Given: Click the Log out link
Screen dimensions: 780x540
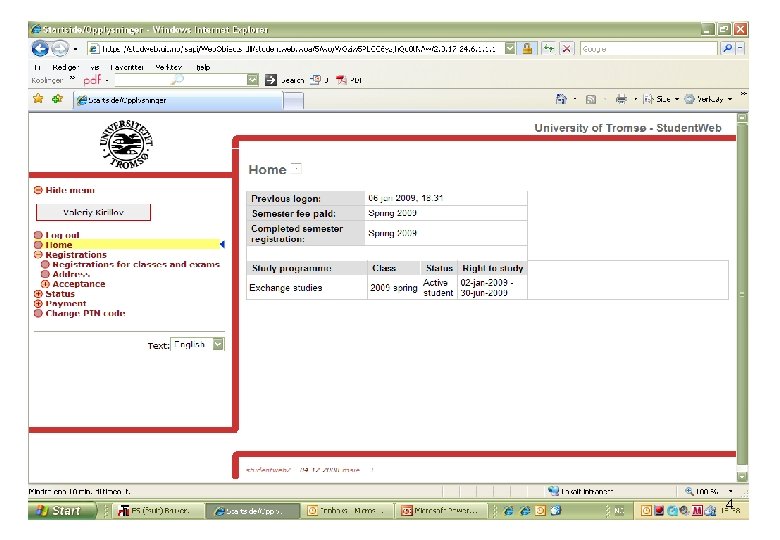Looking at the screenshot, I should click(x=62, y=235).
